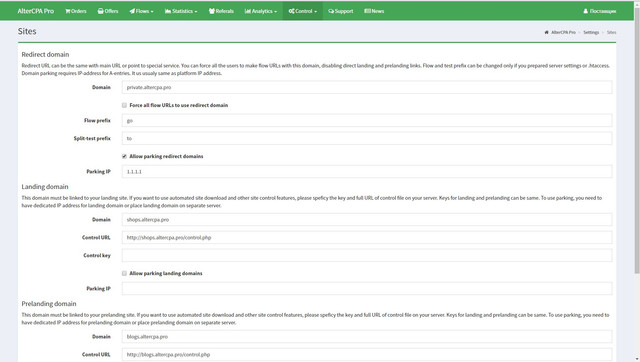The width and height of the screenshot is (640, 362).
Task: Expand the Control dropdown menu
Action: tap(303, 11)
